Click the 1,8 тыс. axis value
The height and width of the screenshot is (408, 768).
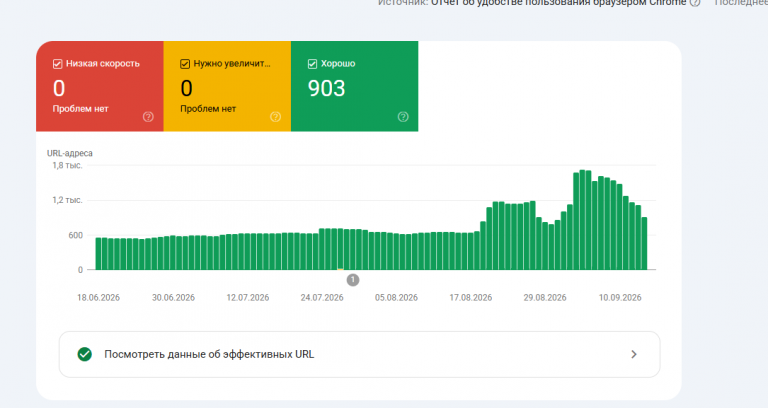coord(67,166)
